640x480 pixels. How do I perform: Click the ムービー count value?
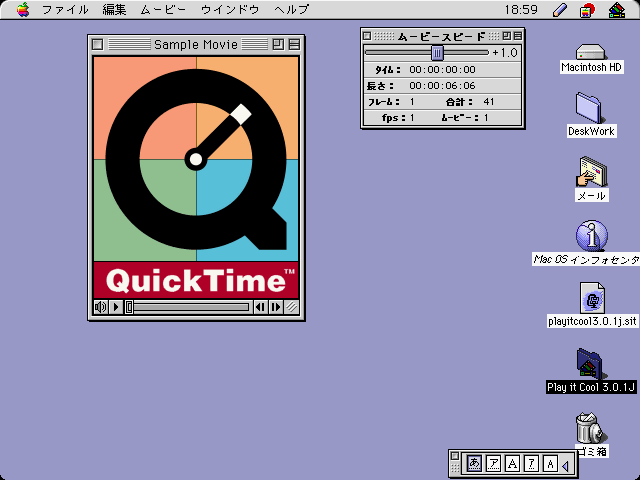click(486, 118)
